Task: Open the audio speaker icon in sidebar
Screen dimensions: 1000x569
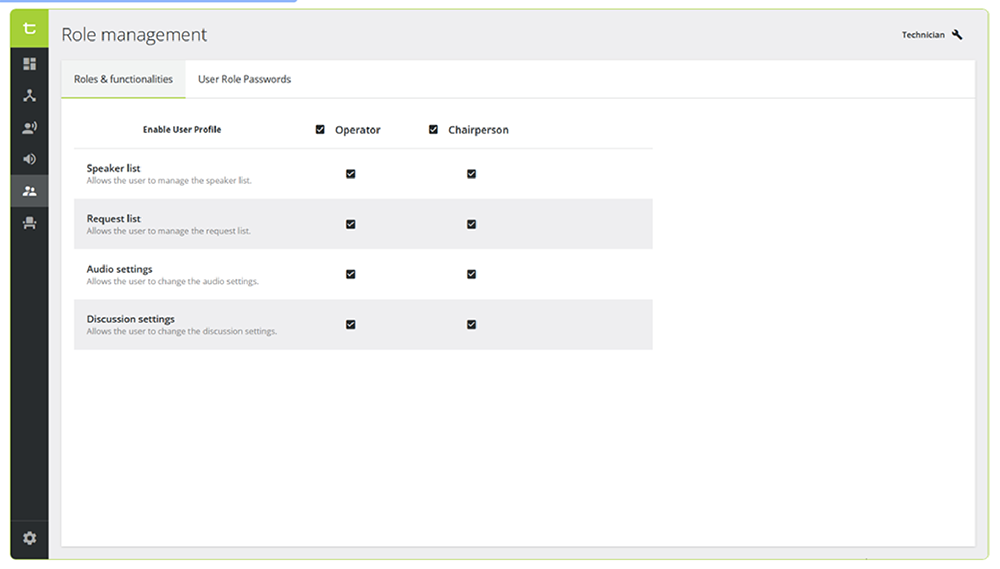Action: (30, 159)
